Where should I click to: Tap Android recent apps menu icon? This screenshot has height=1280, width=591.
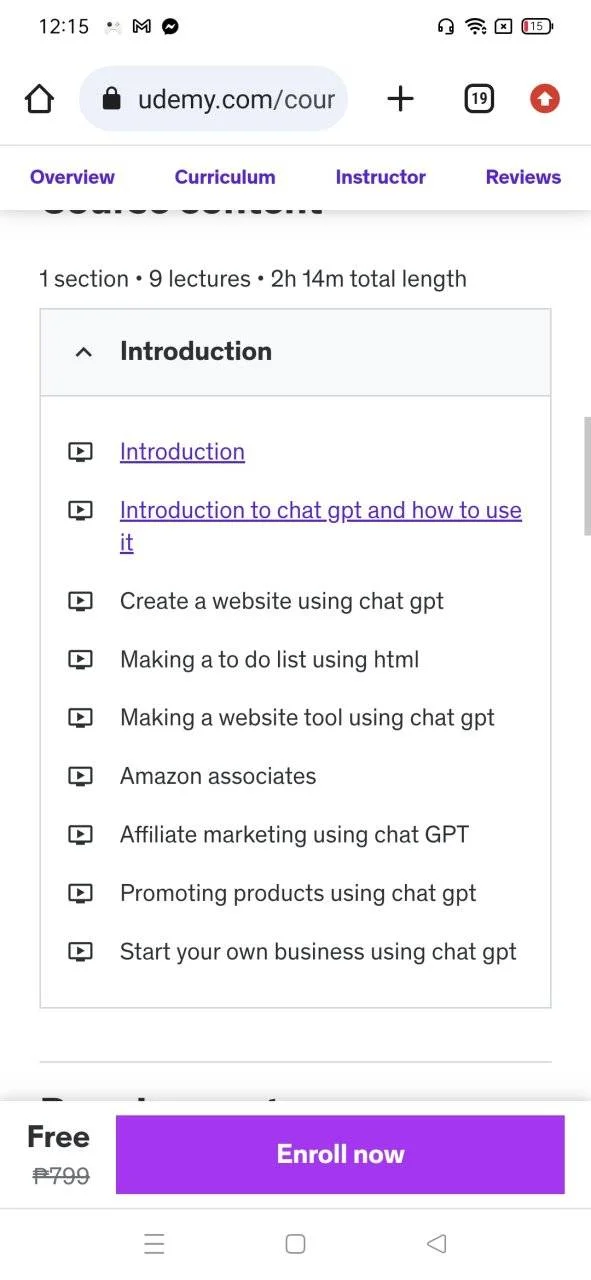coord(154,1244)
